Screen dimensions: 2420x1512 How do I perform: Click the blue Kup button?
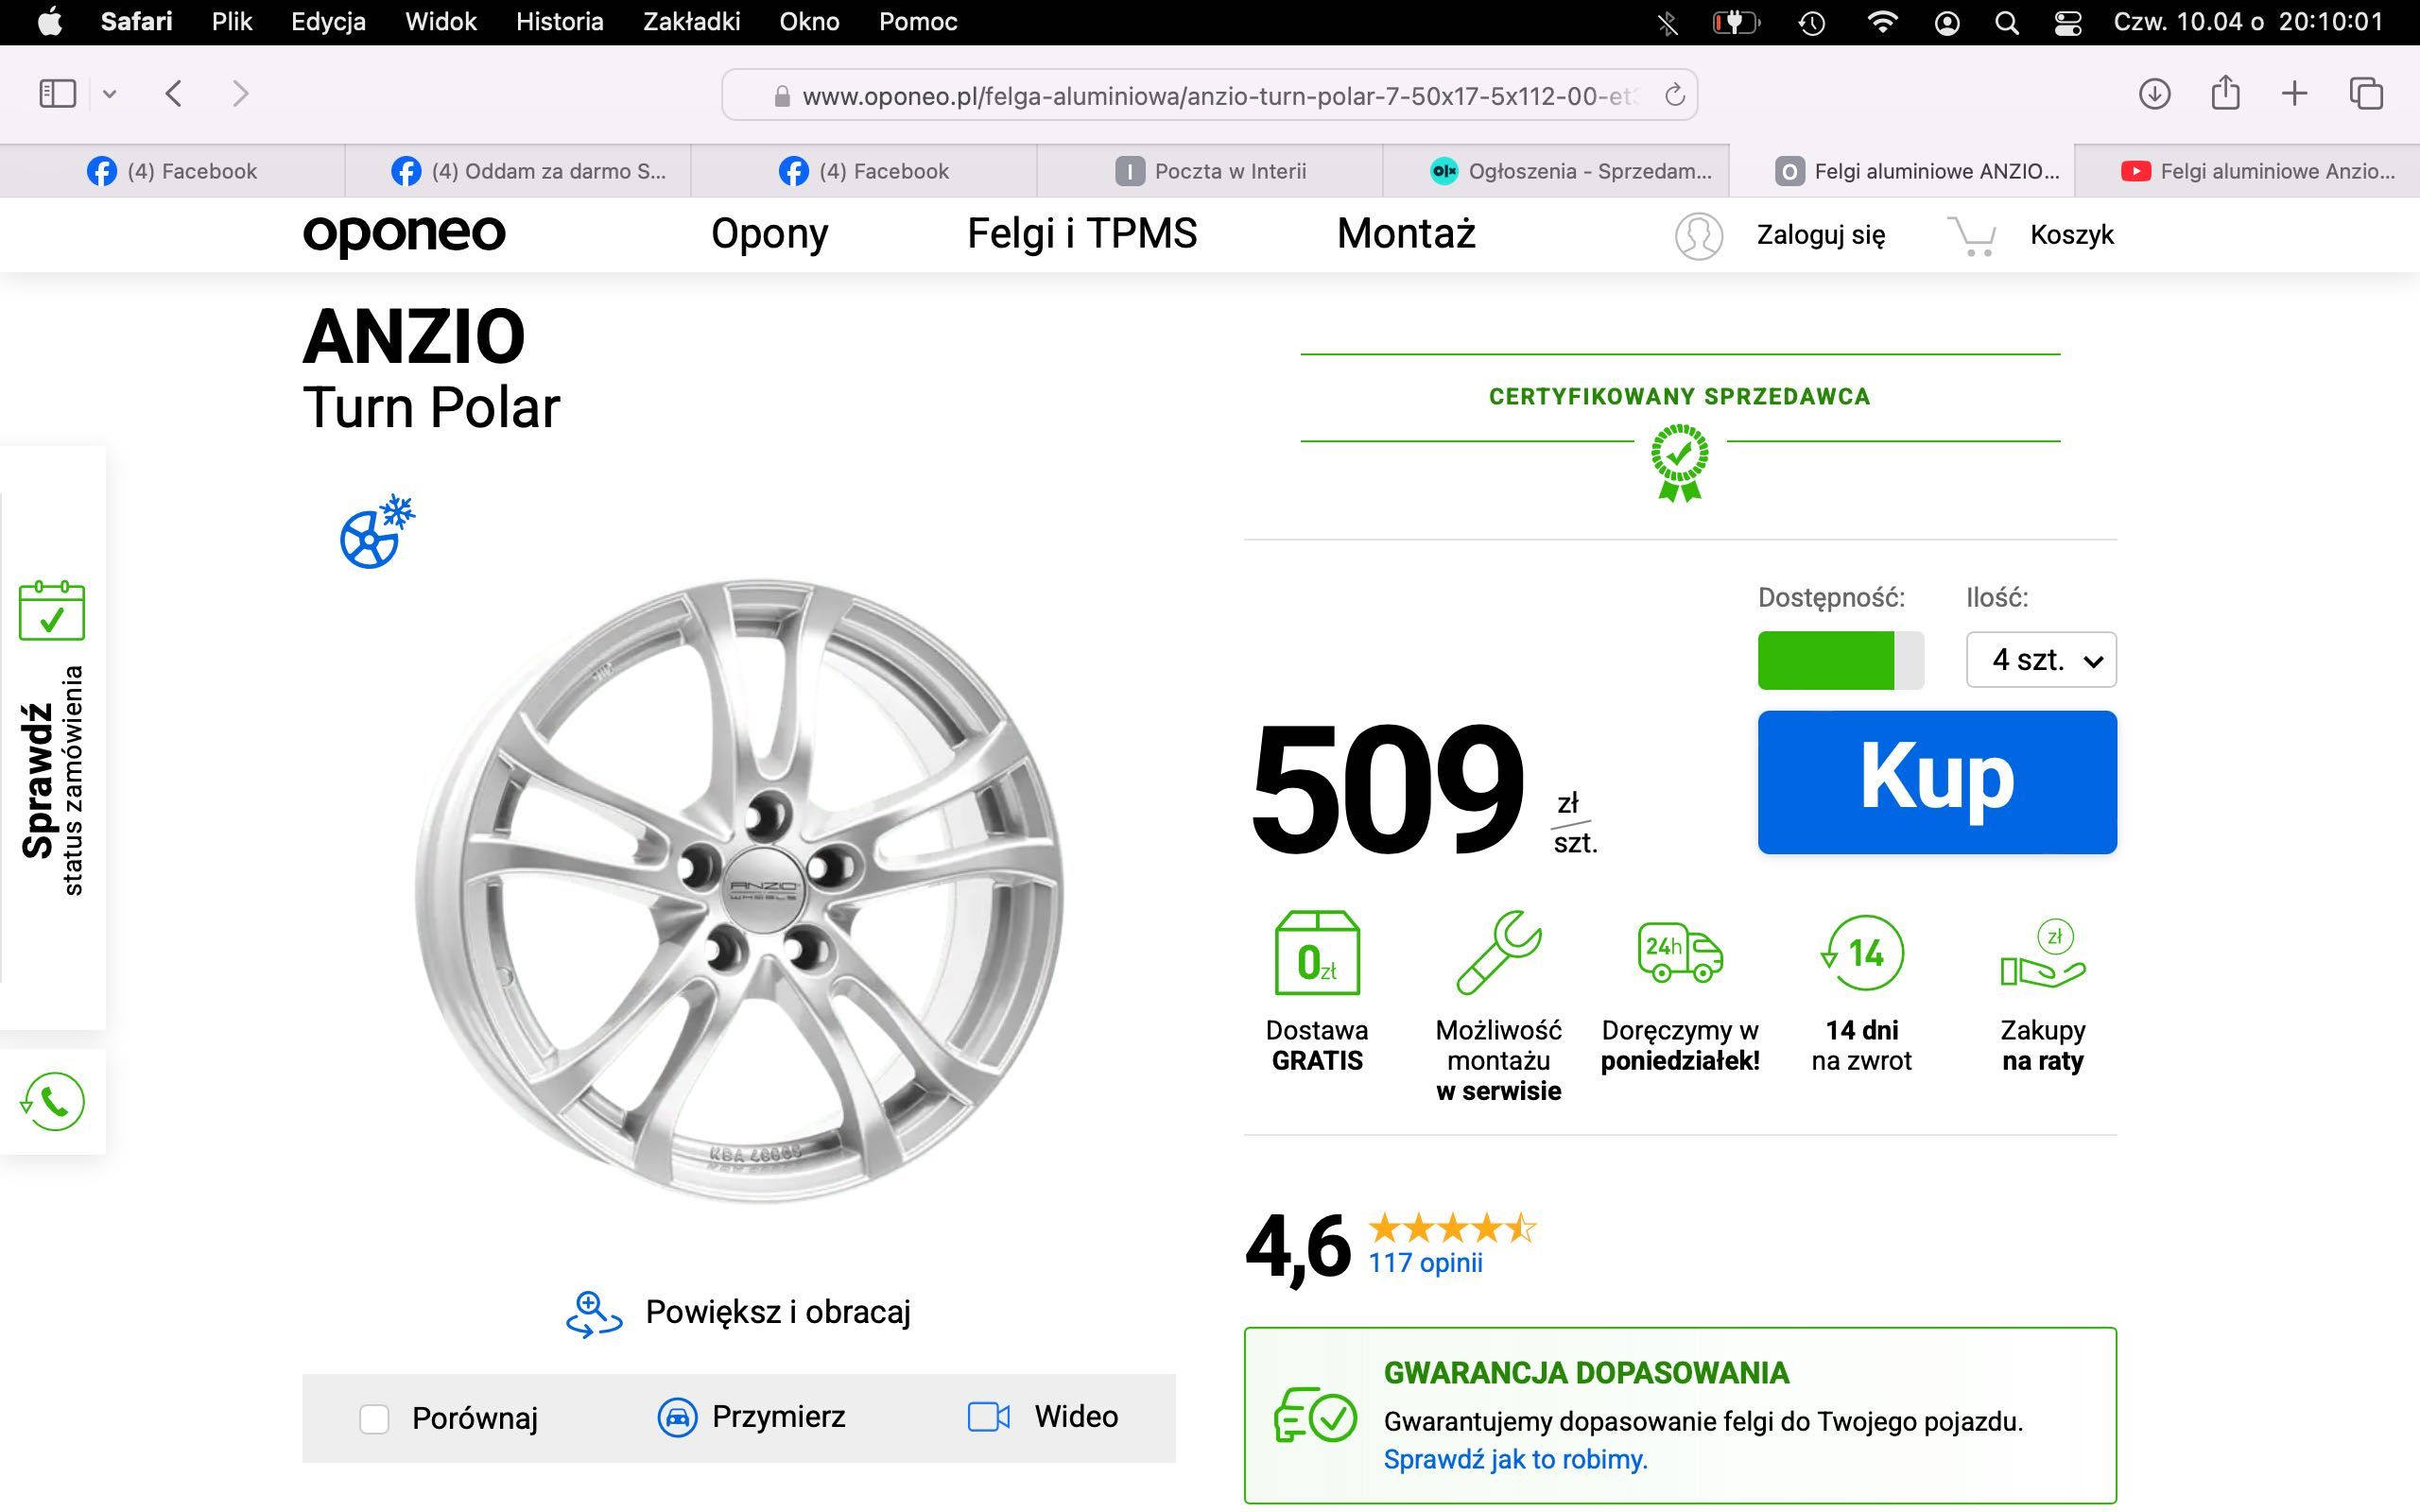click(1937, 782)
